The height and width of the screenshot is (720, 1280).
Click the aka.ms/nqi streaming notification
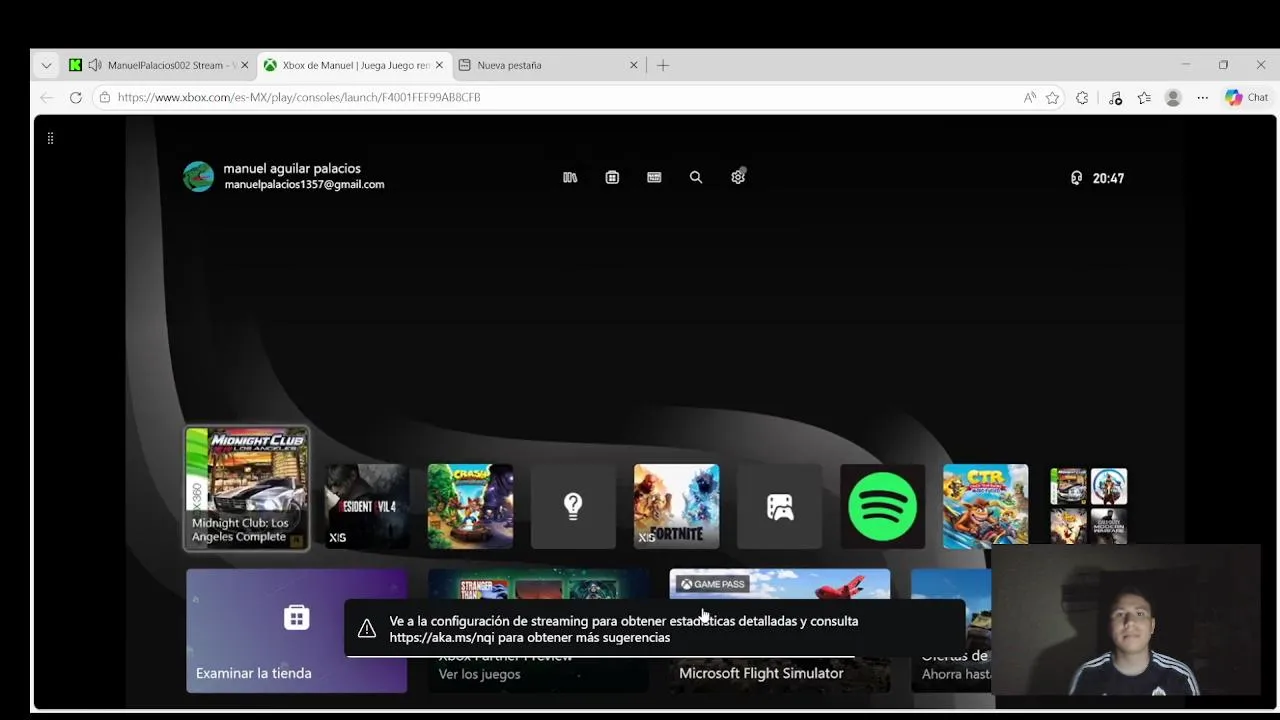click(655, 629)
